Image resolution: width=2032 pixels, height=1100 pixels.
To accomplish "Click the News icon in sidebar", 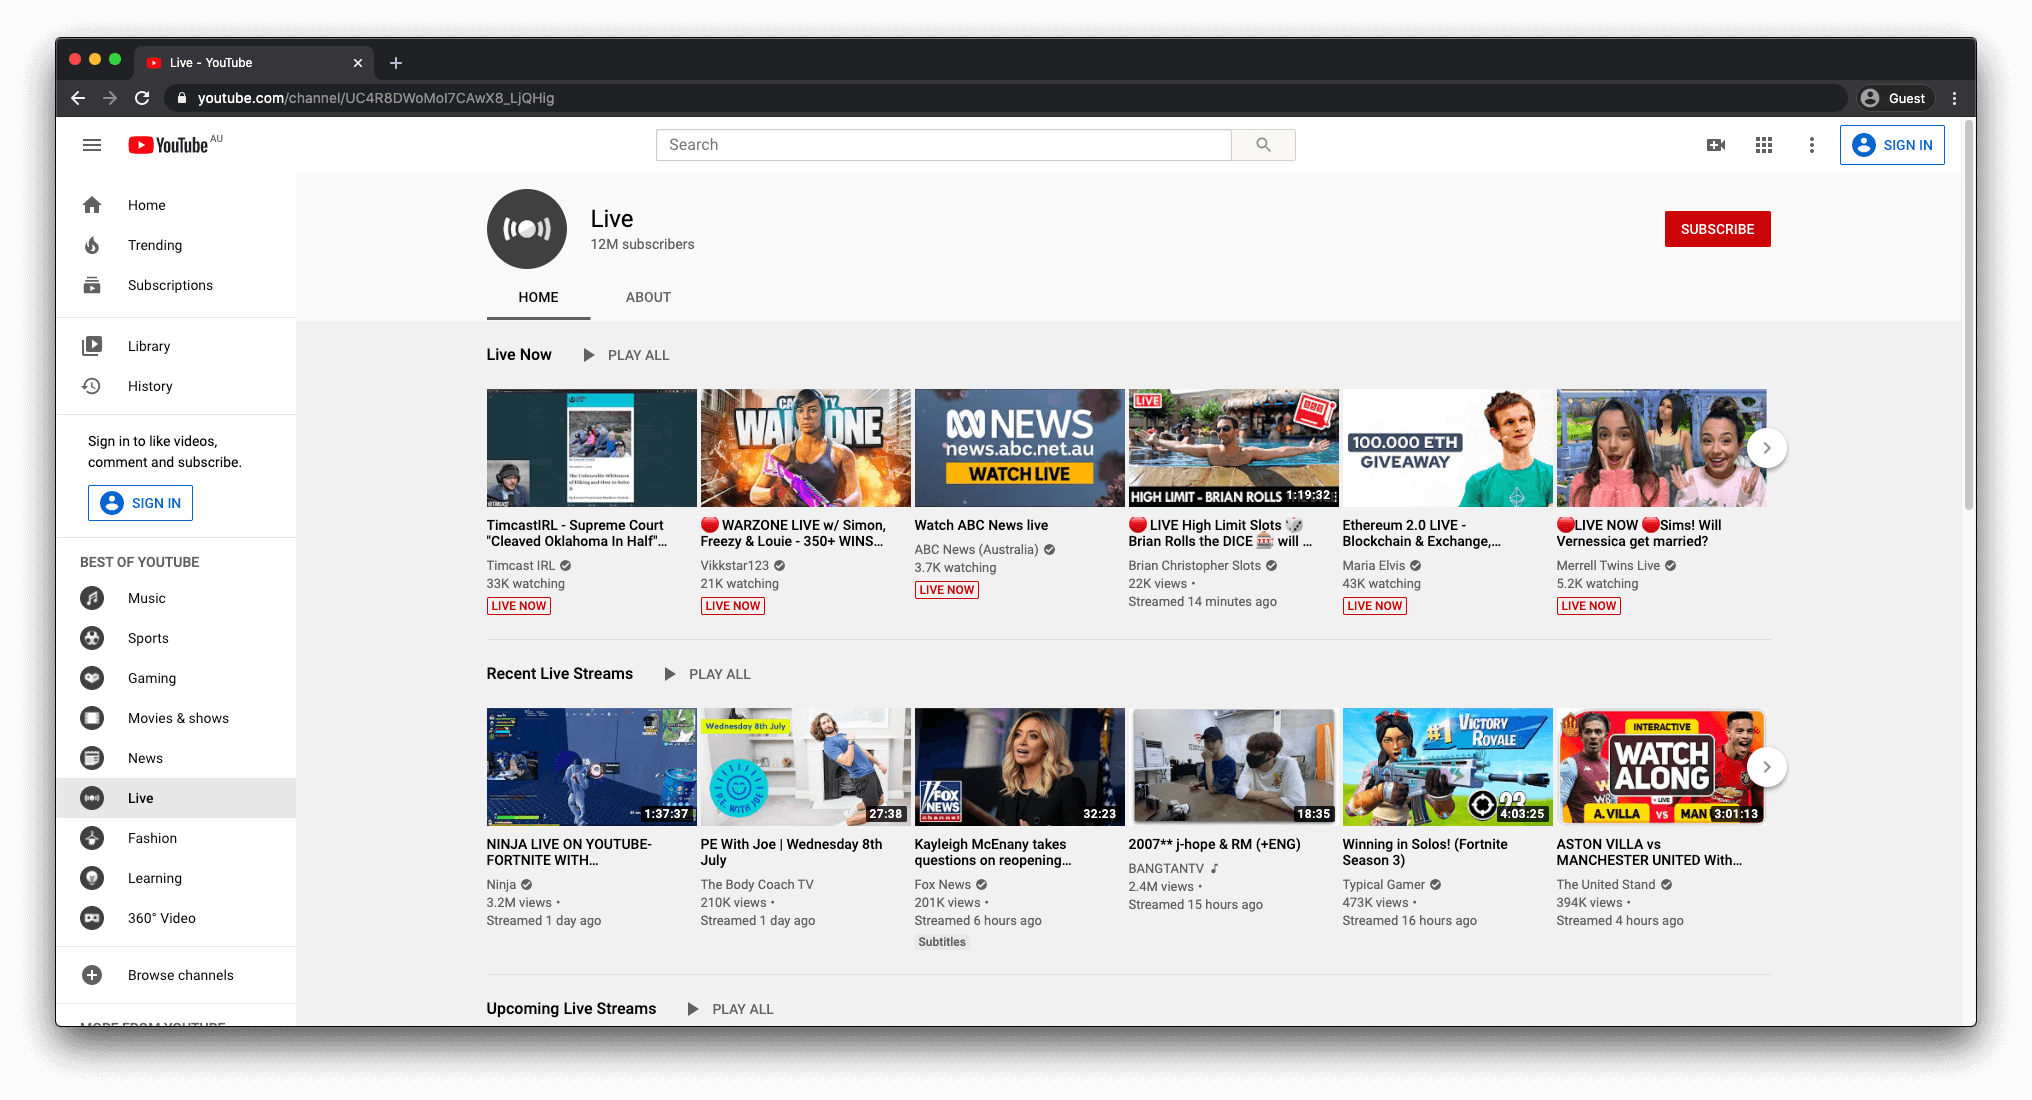I will pyautogui.click(x=91, y=757).
